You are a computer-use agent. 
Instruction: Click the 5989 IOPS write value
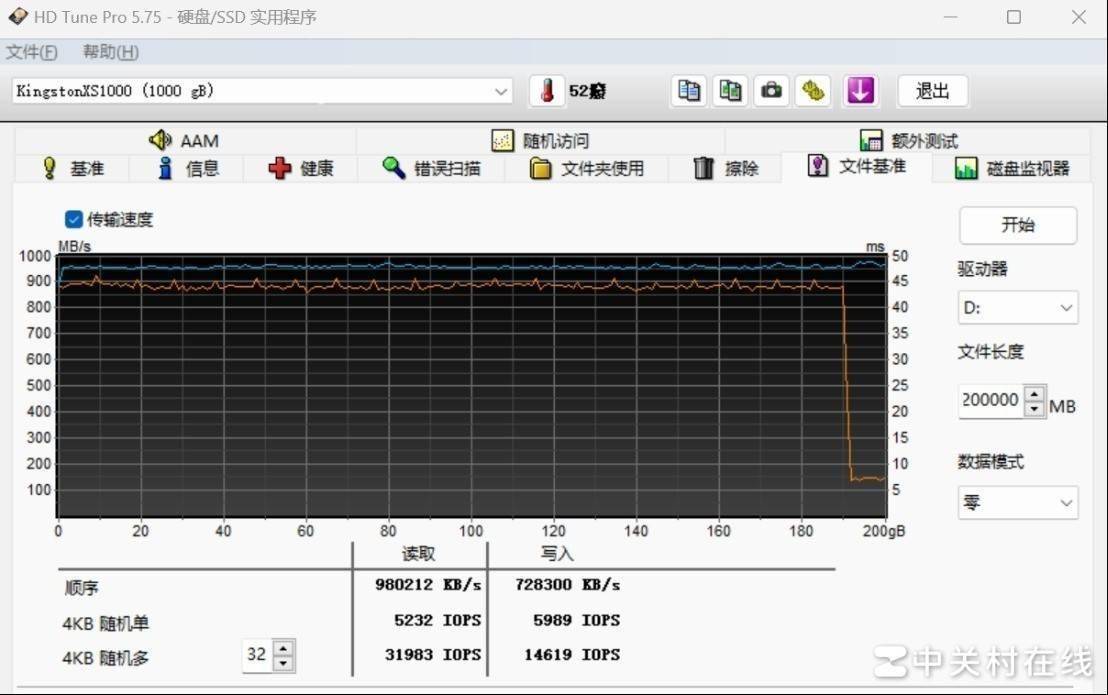[x=577, y=620]
